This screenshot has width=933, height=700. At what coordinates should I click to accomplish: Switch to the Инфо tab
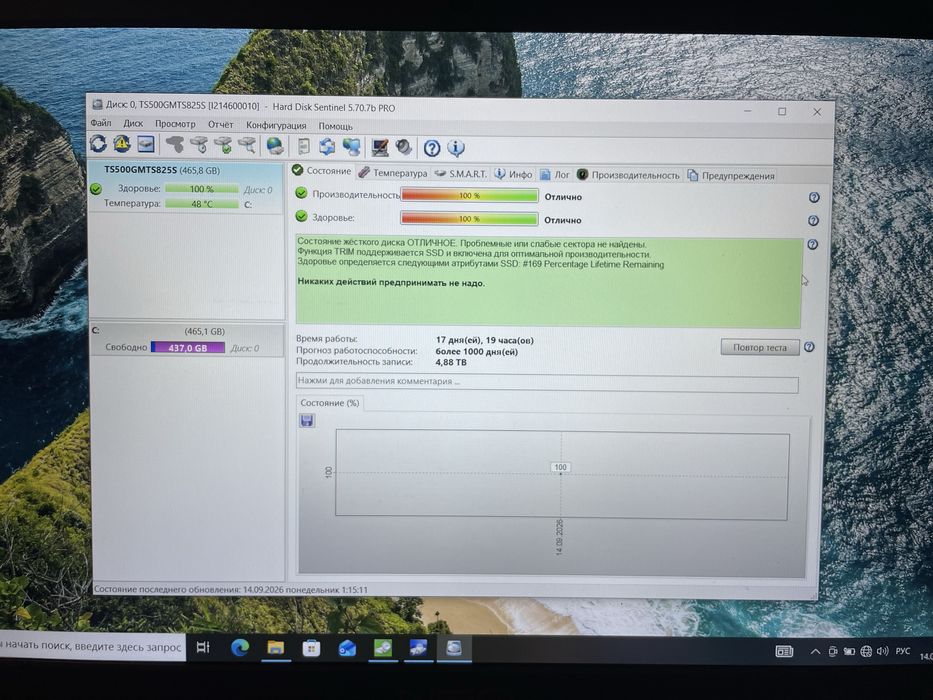click(514, 174)
